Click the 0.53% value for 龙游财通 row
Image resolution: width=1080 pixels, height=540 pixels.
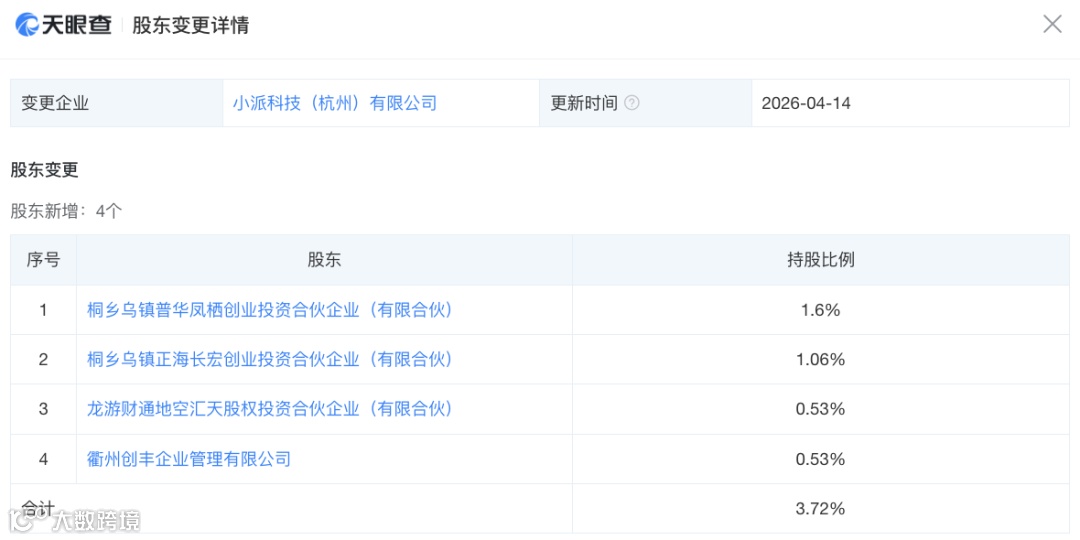[820, 409]
